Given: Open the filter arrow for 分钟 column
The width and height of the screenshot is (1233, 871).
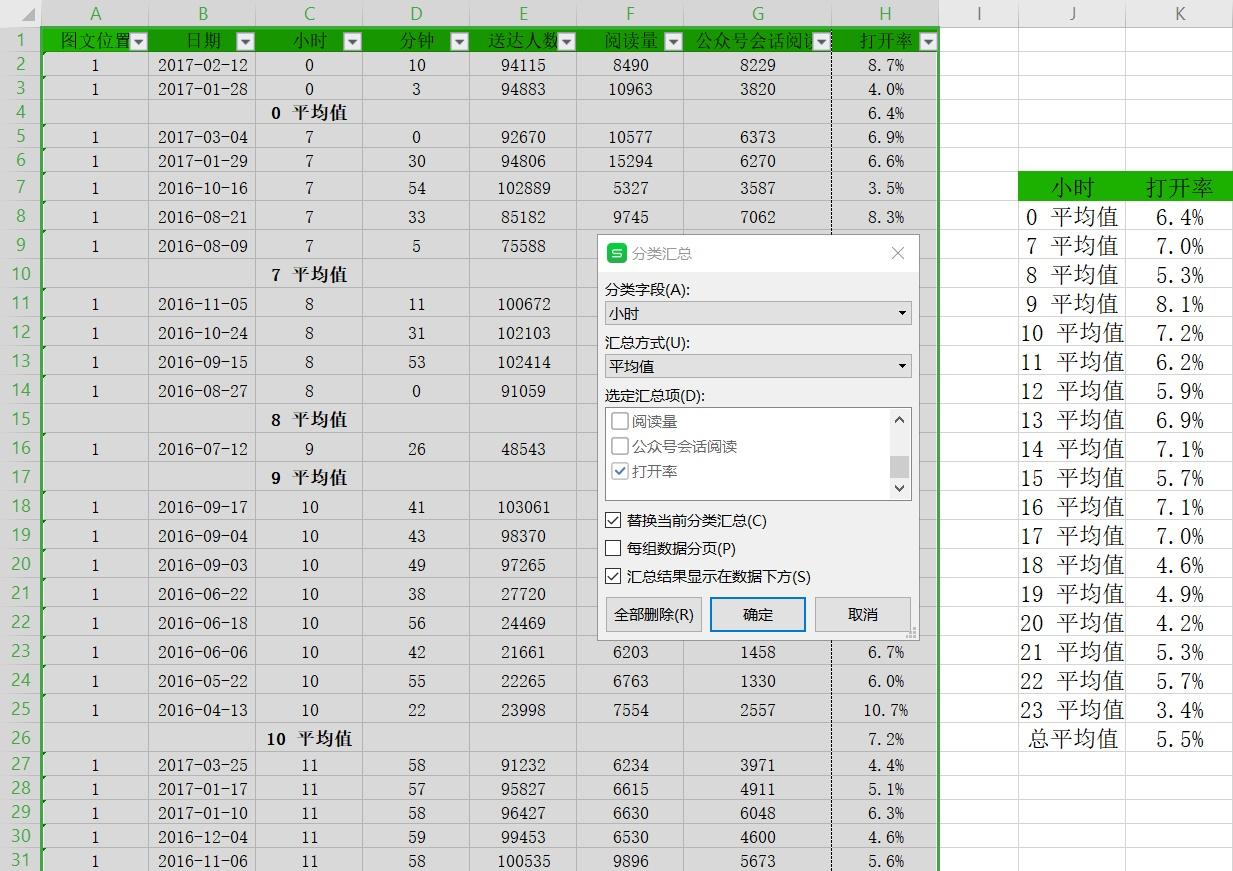Looking at the screenshot, I should [x=459, y=41].
